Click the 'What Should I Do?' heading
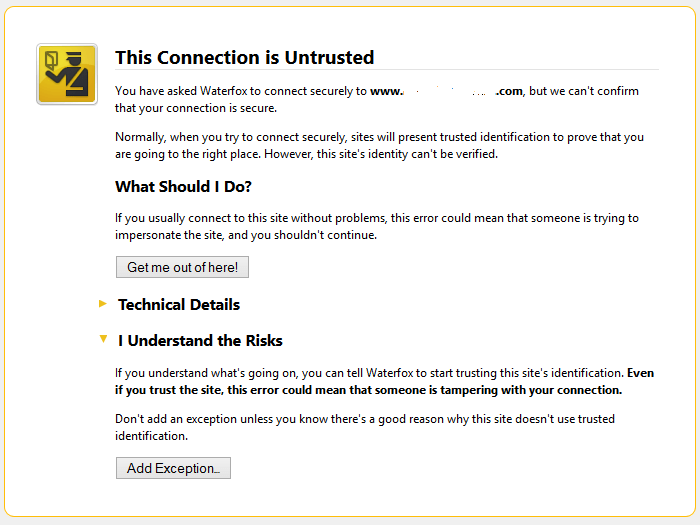Image resolution: width=700 pixels, height=525 pixels. (x=183, y=187)
